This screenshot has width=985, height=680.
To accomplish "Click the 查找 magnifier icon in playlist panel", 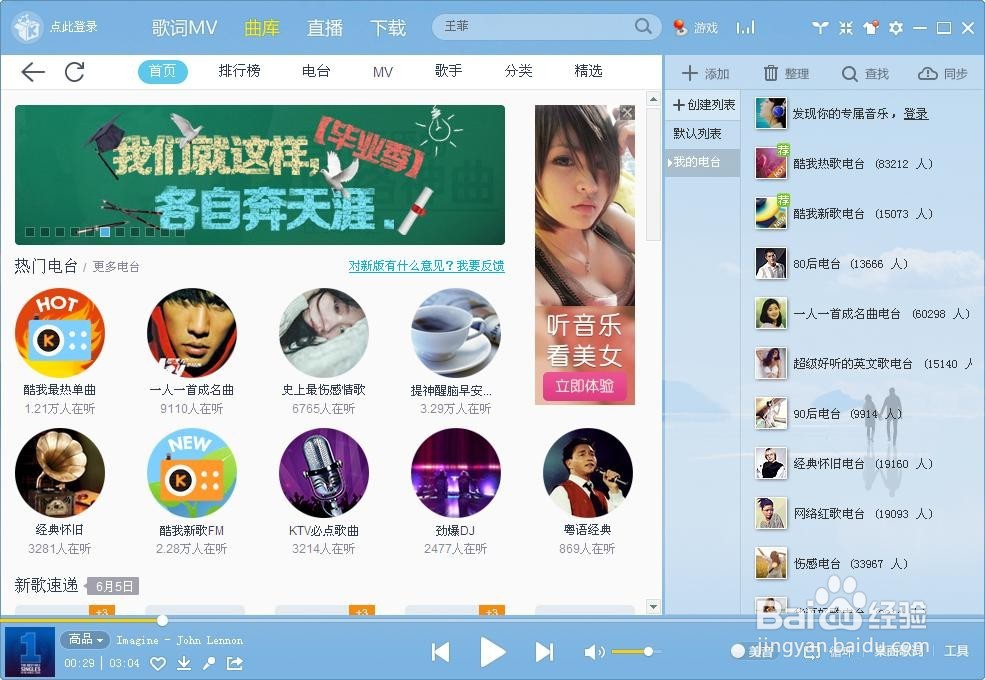I will (849, 74).
